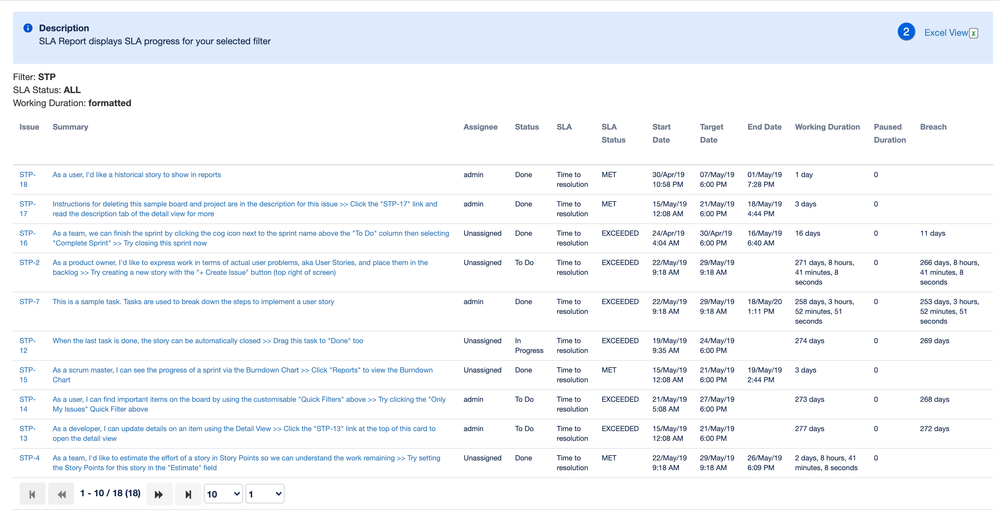Click the Target Date column header
This screenshot has width=999, height=519.
pos(712,134)
